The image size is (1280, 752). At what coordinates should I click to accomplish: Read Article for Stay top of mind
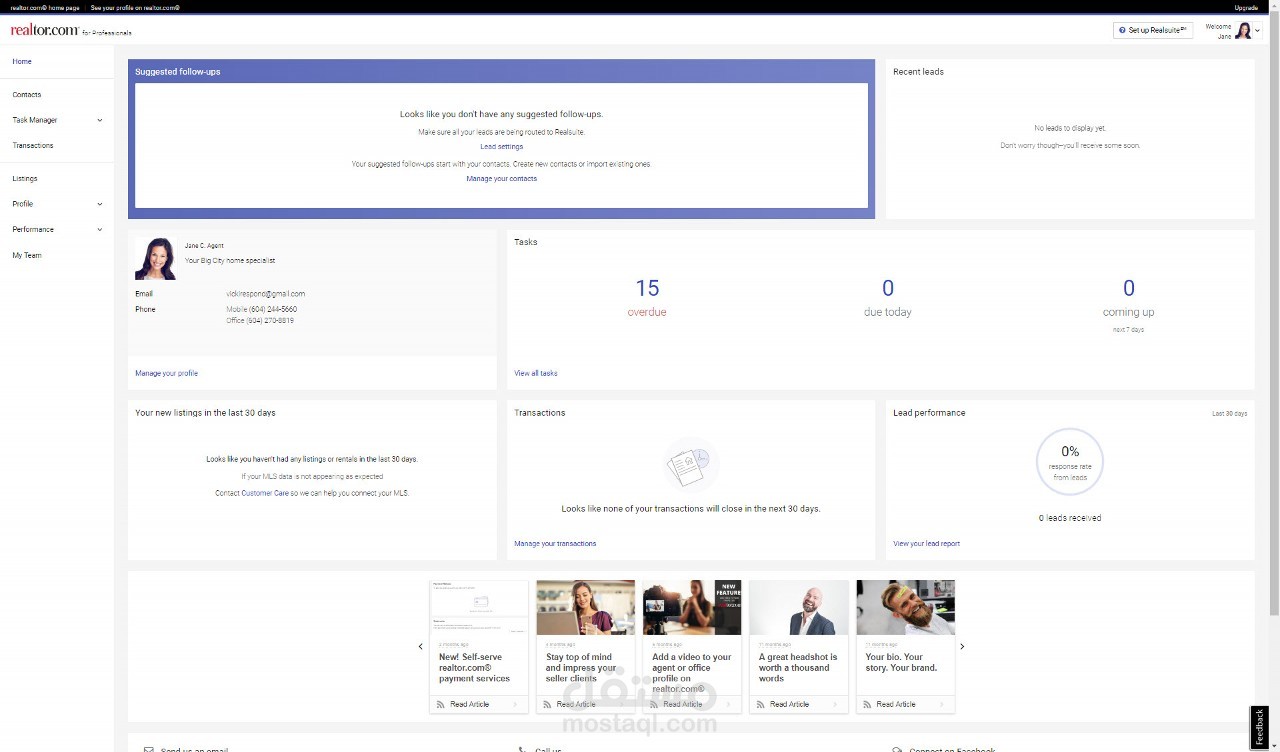click(x=576, y=704)
